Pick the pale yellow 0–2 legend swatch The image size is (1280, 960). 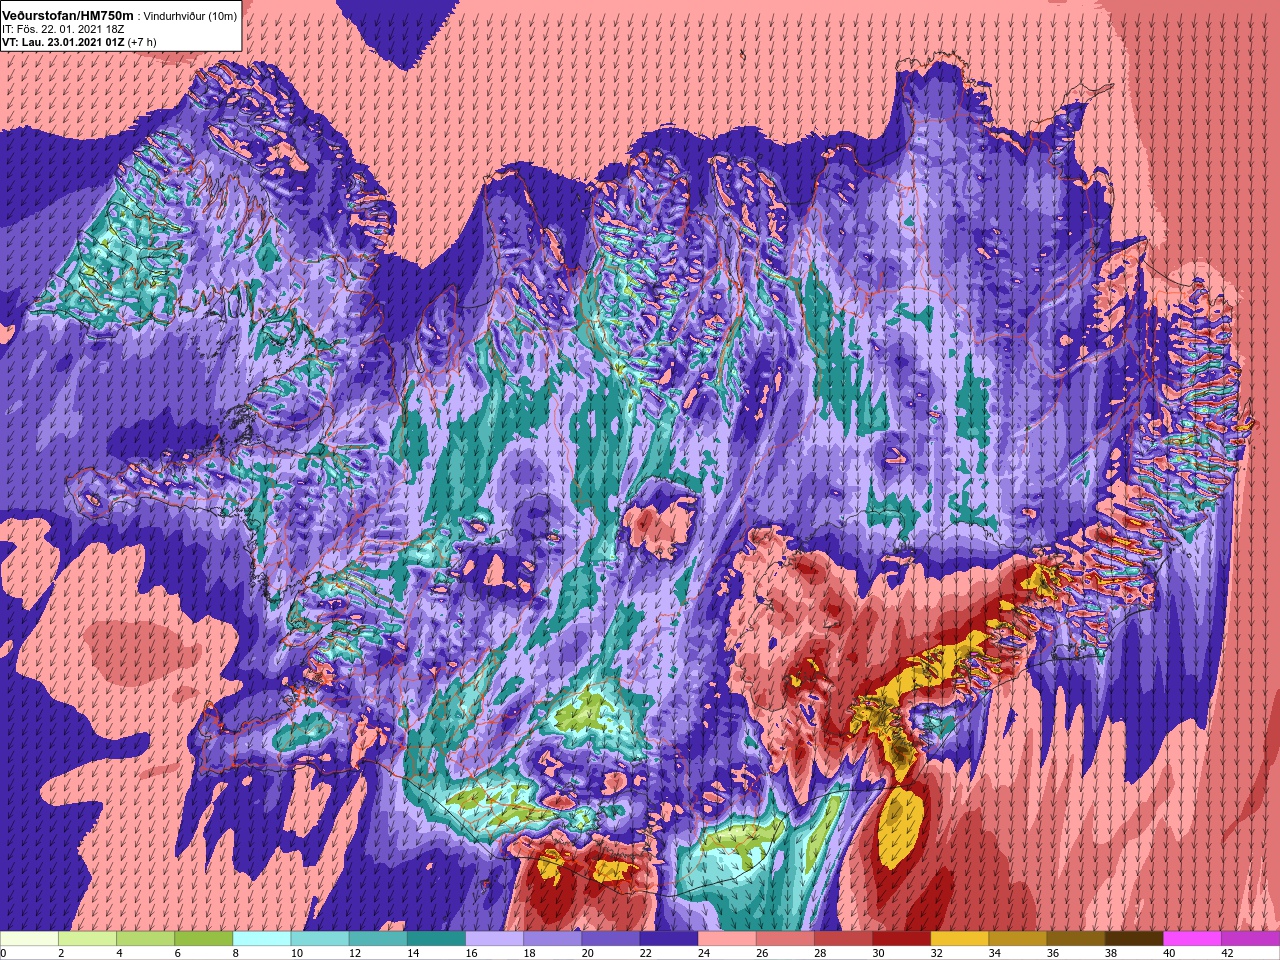point(29,939)
